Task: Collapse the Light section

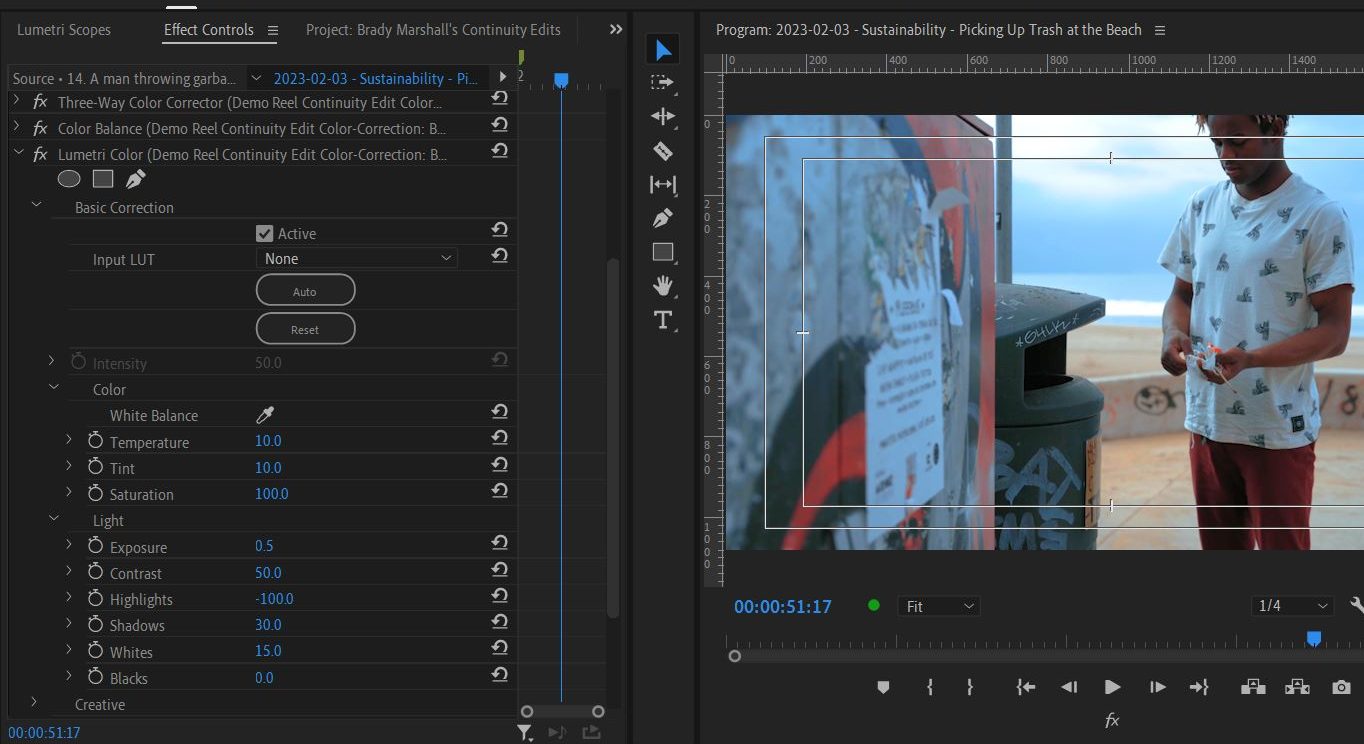Action: click(54, 519)
